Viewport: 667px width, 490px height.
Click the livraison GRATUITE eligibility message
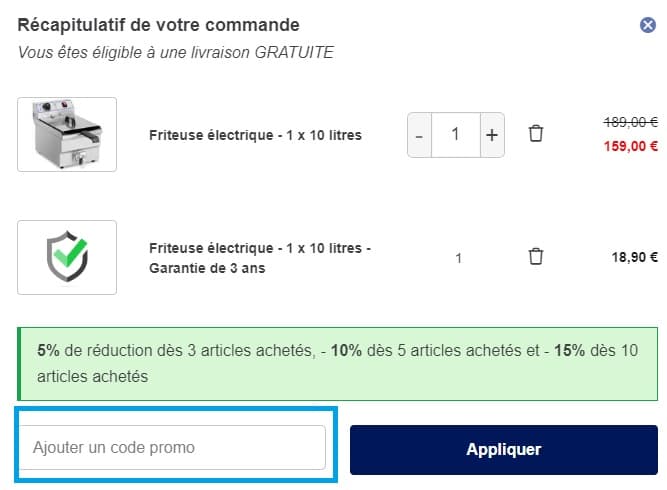point(176,52)
